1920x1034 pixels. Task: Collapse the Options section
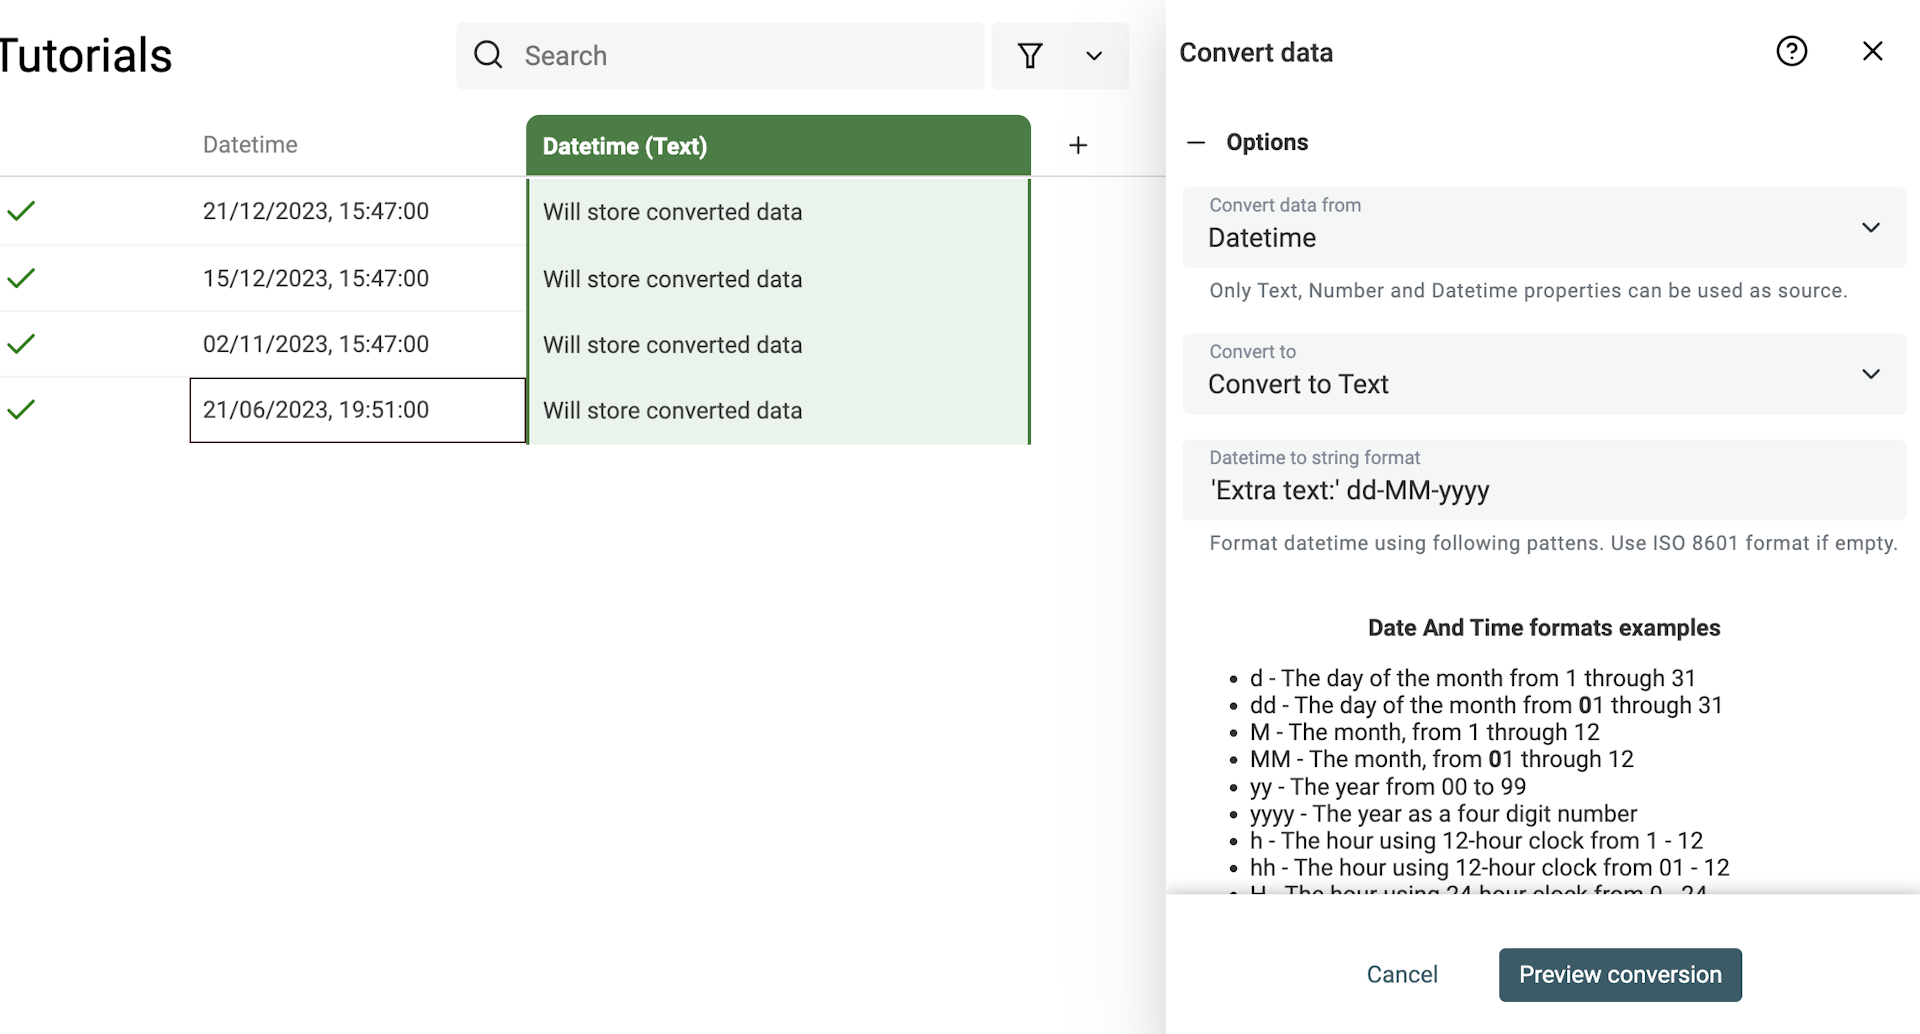pyautogui.click(x=1196, y=142)
